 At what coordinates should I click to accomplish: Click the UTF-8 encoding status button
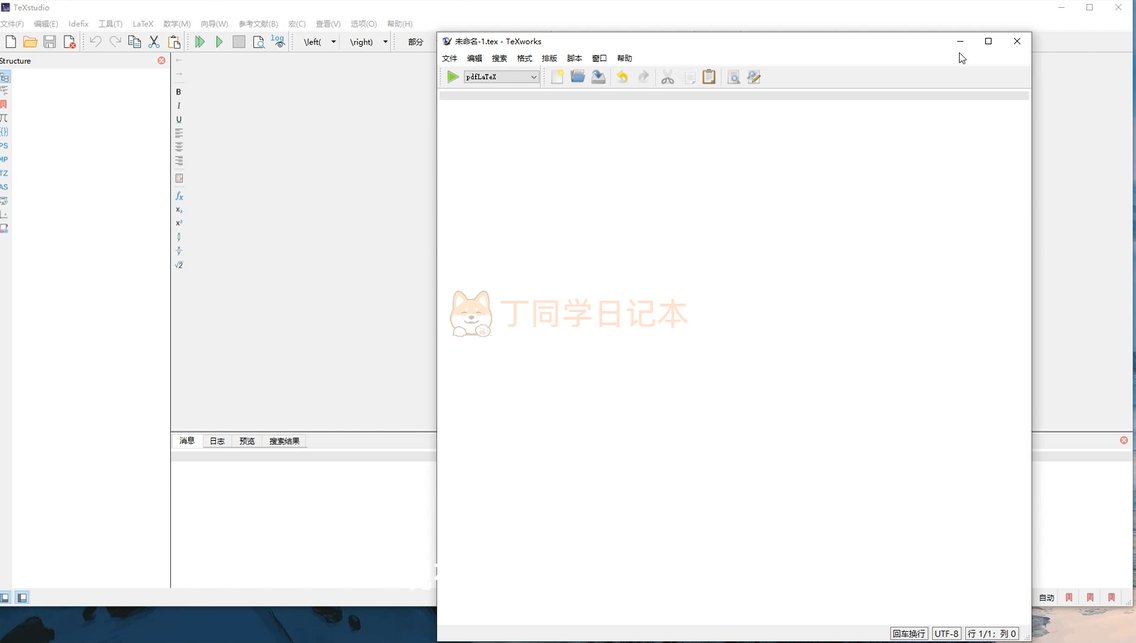pyautogui.click(x=946, y=634)
